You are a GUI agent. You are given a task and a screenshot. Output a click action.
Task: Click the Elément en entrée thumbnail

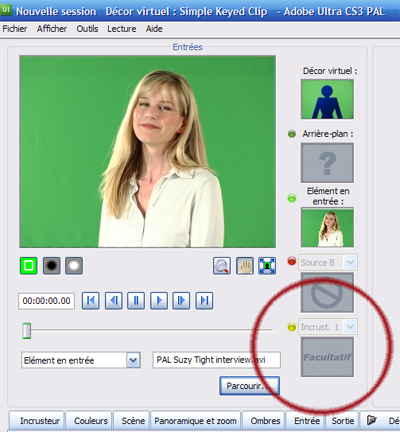(327, 227)
